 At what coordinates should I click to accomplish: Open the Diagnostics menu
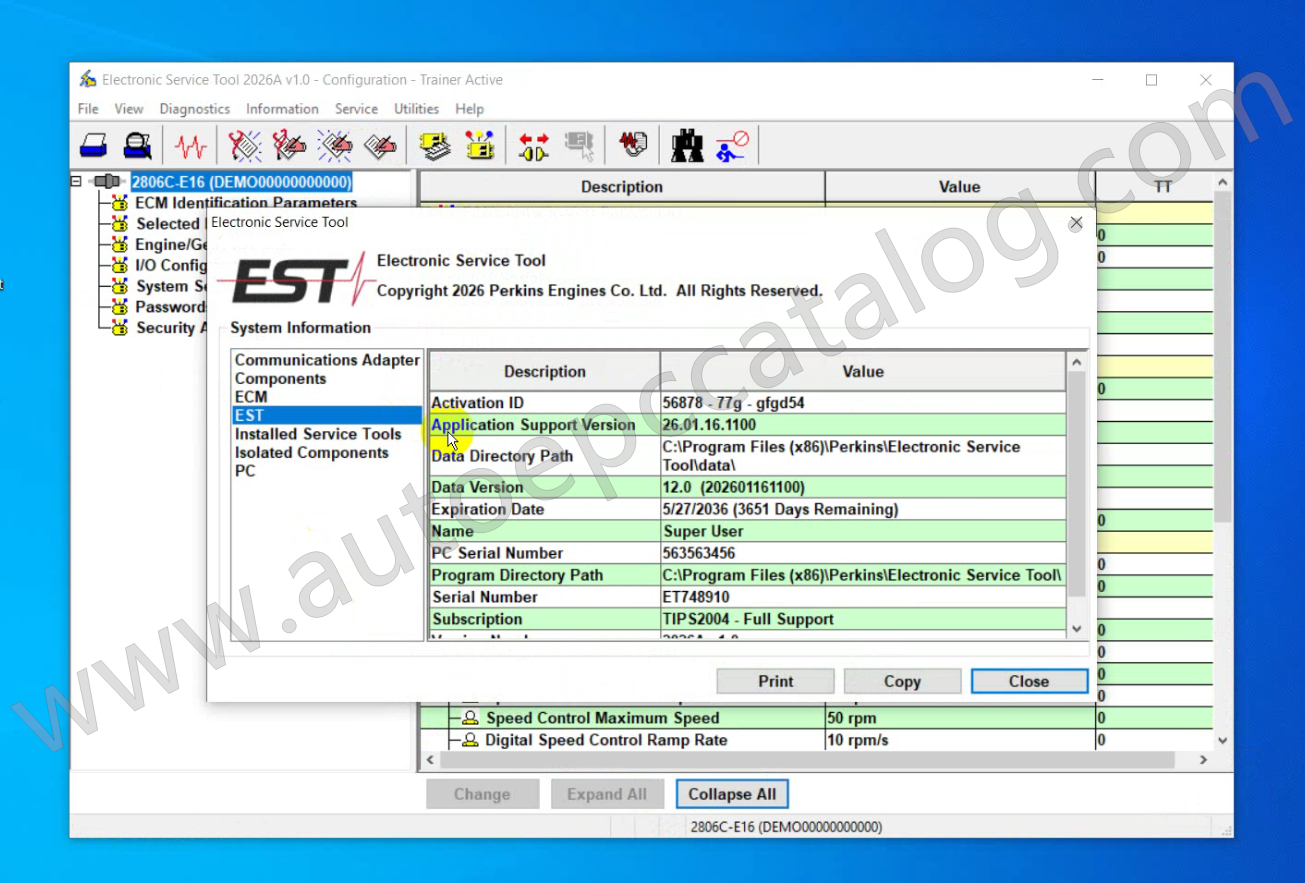(195, 109)
